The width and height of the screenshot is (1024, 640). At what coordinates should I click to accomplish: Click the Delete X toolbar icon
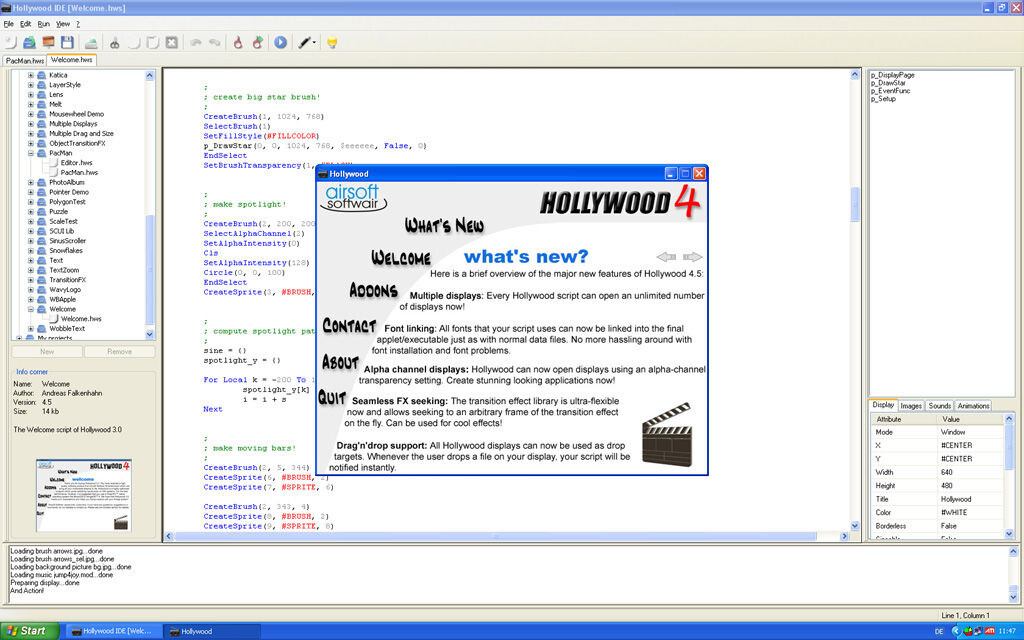click(172, 42)
